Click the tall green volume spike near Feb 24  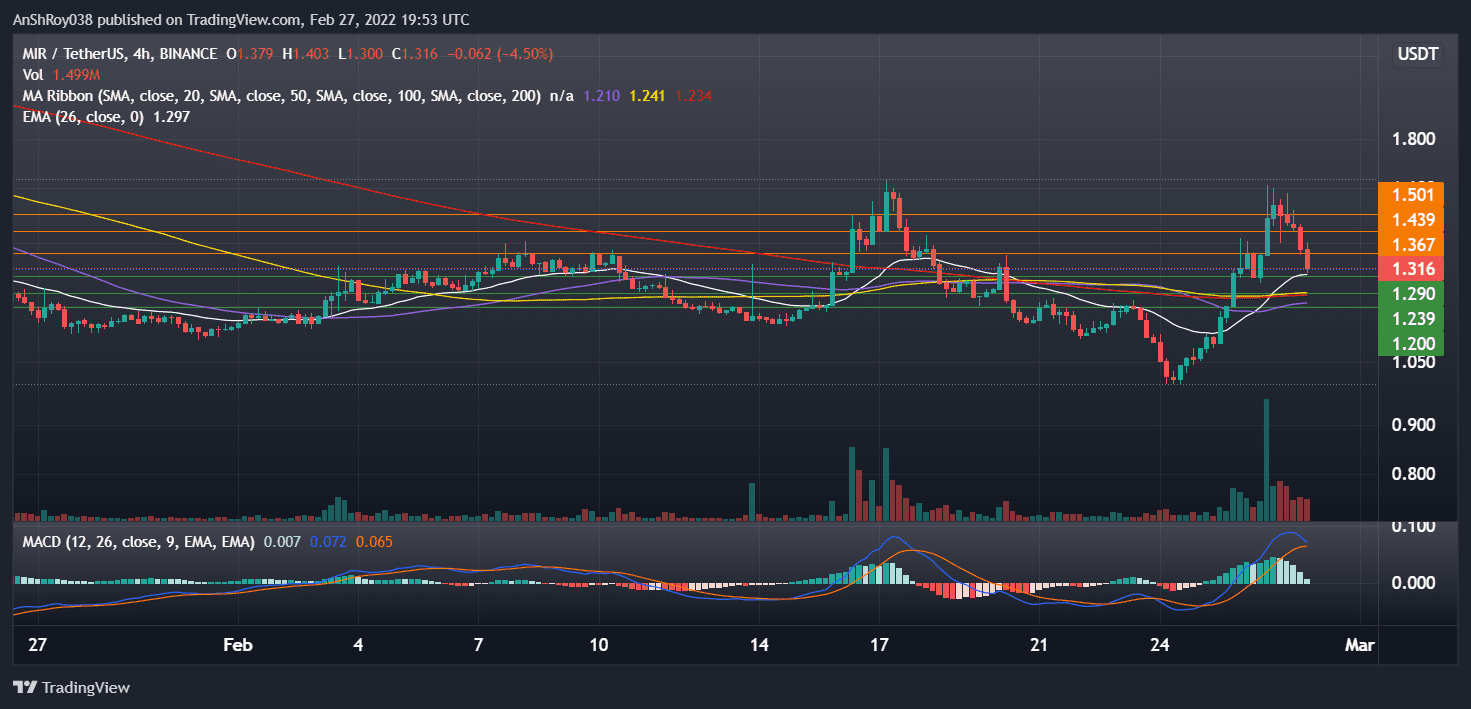[1266, 460]
